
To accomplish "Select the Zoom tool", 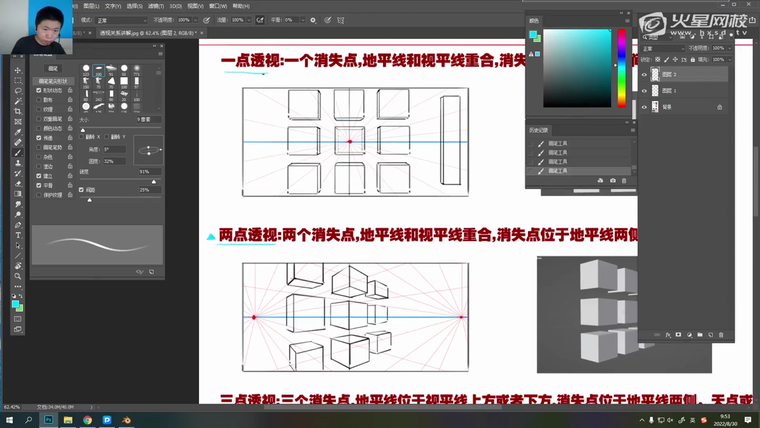I will point(18,275).
